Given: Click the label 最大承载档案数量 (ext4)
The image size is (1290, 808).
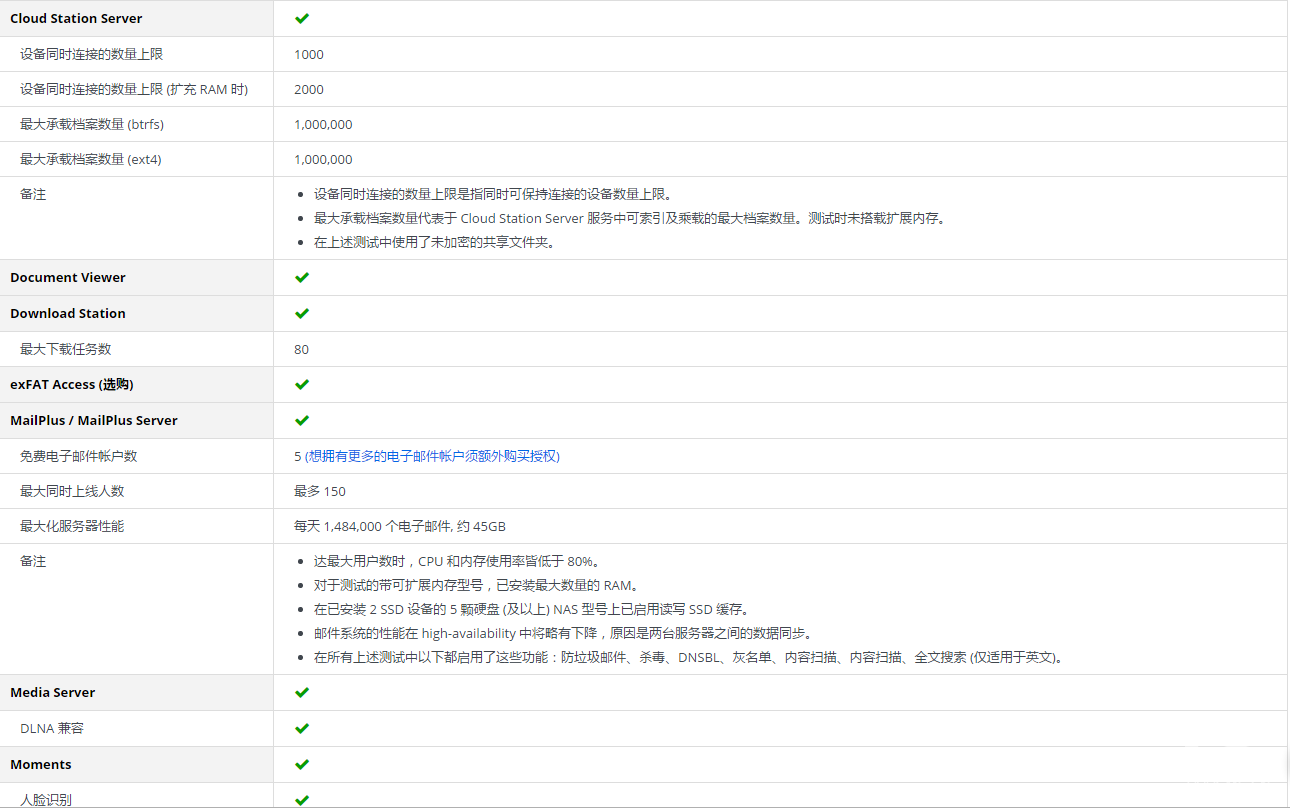Looking at the screenshot, I should click(x=91, y=159).
